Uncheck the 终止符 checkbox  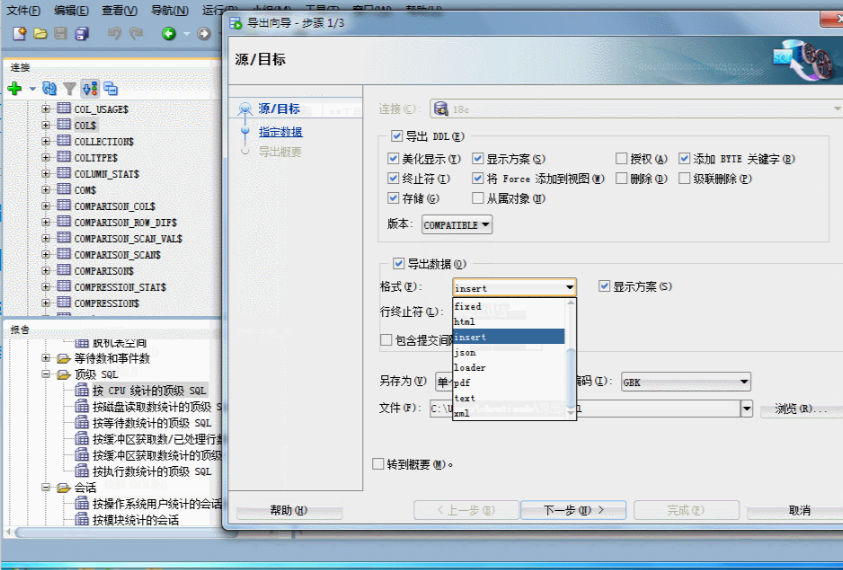[393, 179]
